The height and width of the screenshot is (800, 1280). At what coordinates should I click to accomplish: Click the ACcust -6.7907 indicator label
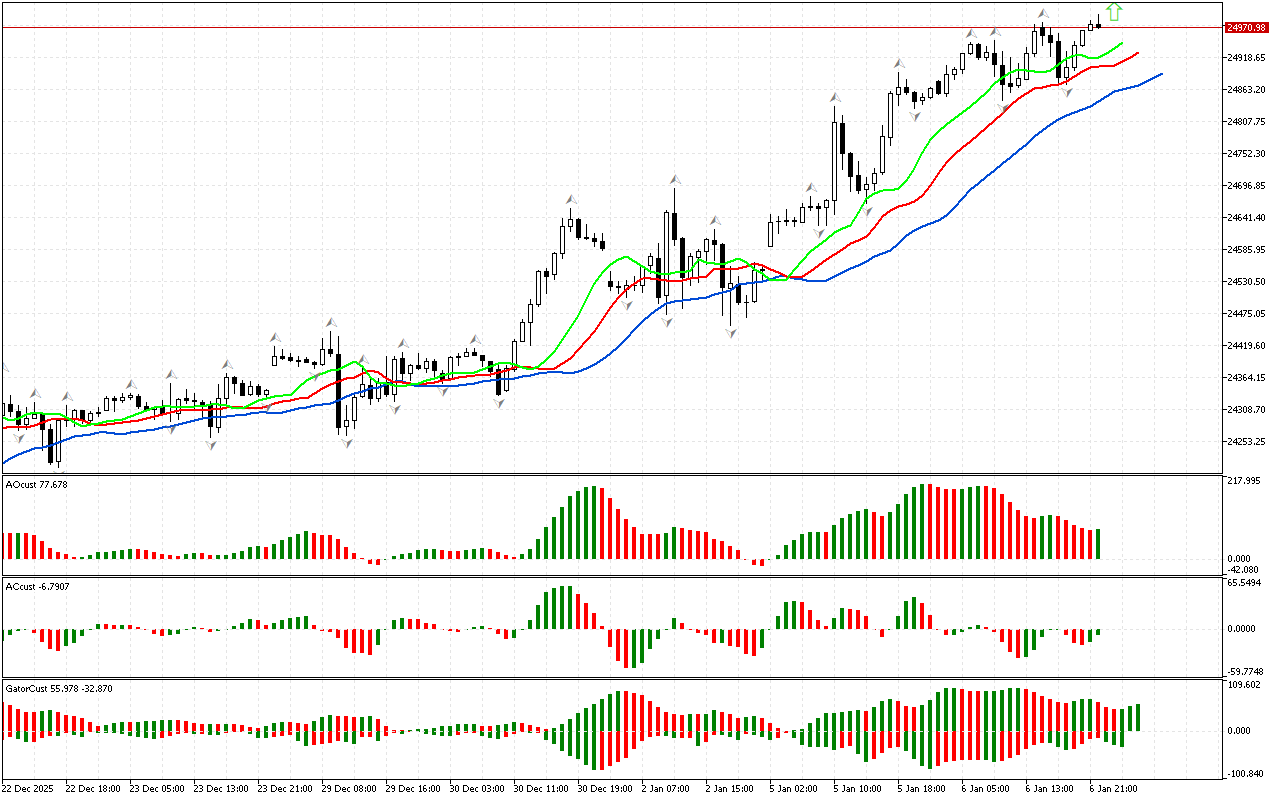(38, 586)
